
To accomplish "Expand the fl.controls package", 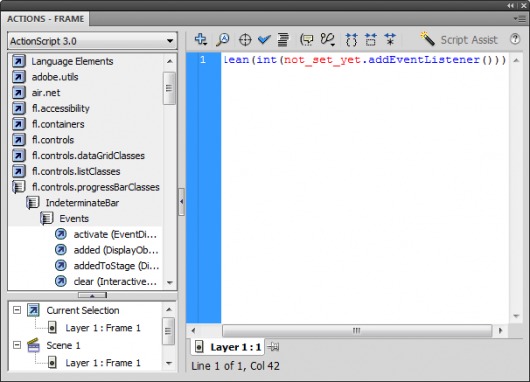I will coord(53,140).
